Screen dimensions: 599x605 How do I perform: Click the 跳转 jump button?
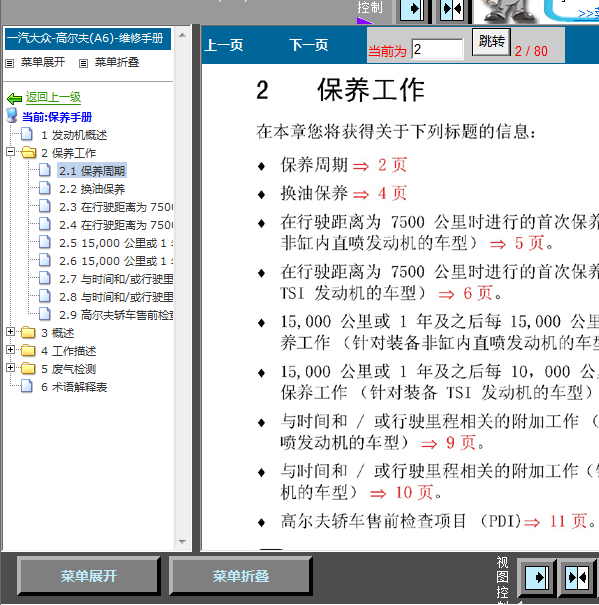491,41
